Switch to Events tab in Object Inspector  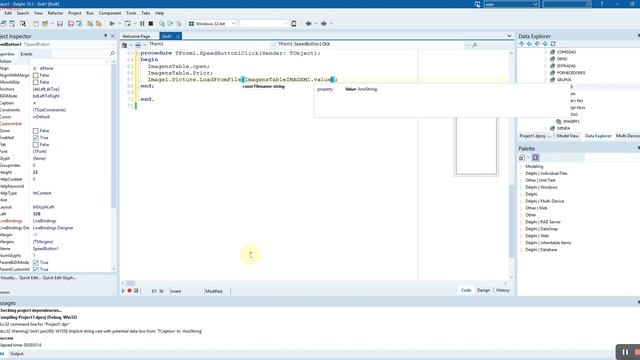26,54
